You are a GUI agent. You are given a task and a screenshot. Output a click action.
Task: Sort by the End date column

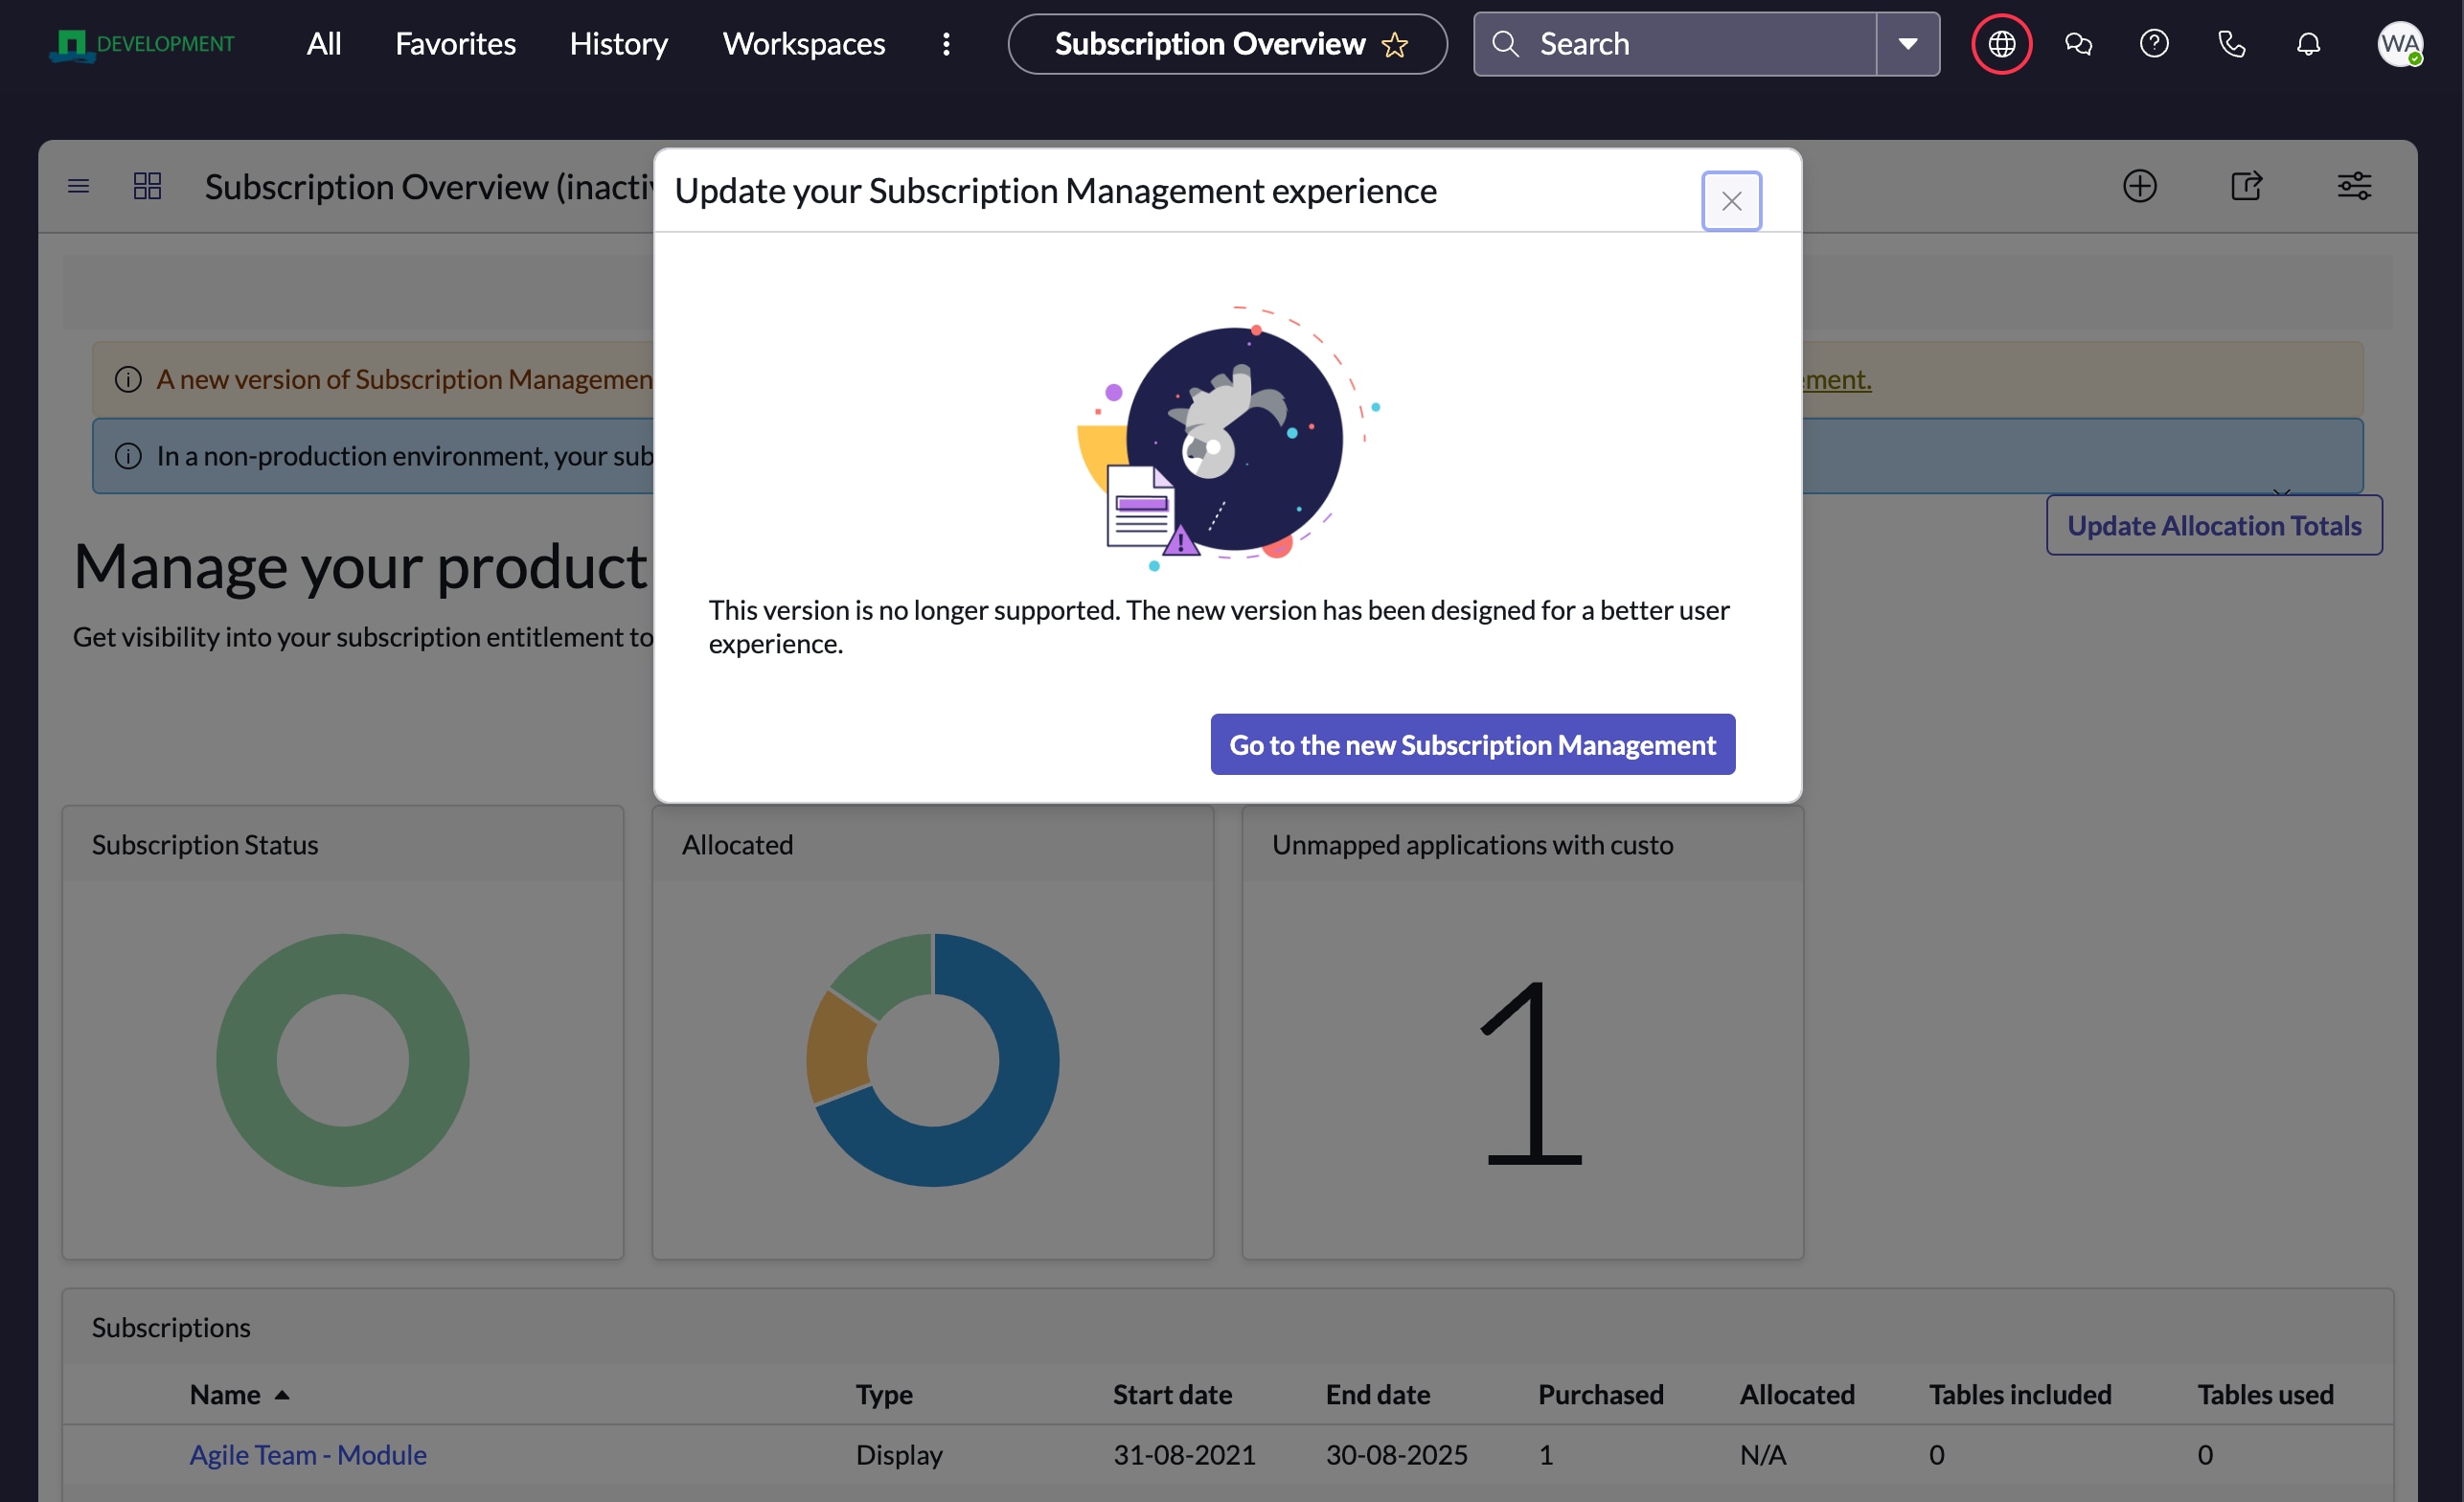click(1377, 1394)
